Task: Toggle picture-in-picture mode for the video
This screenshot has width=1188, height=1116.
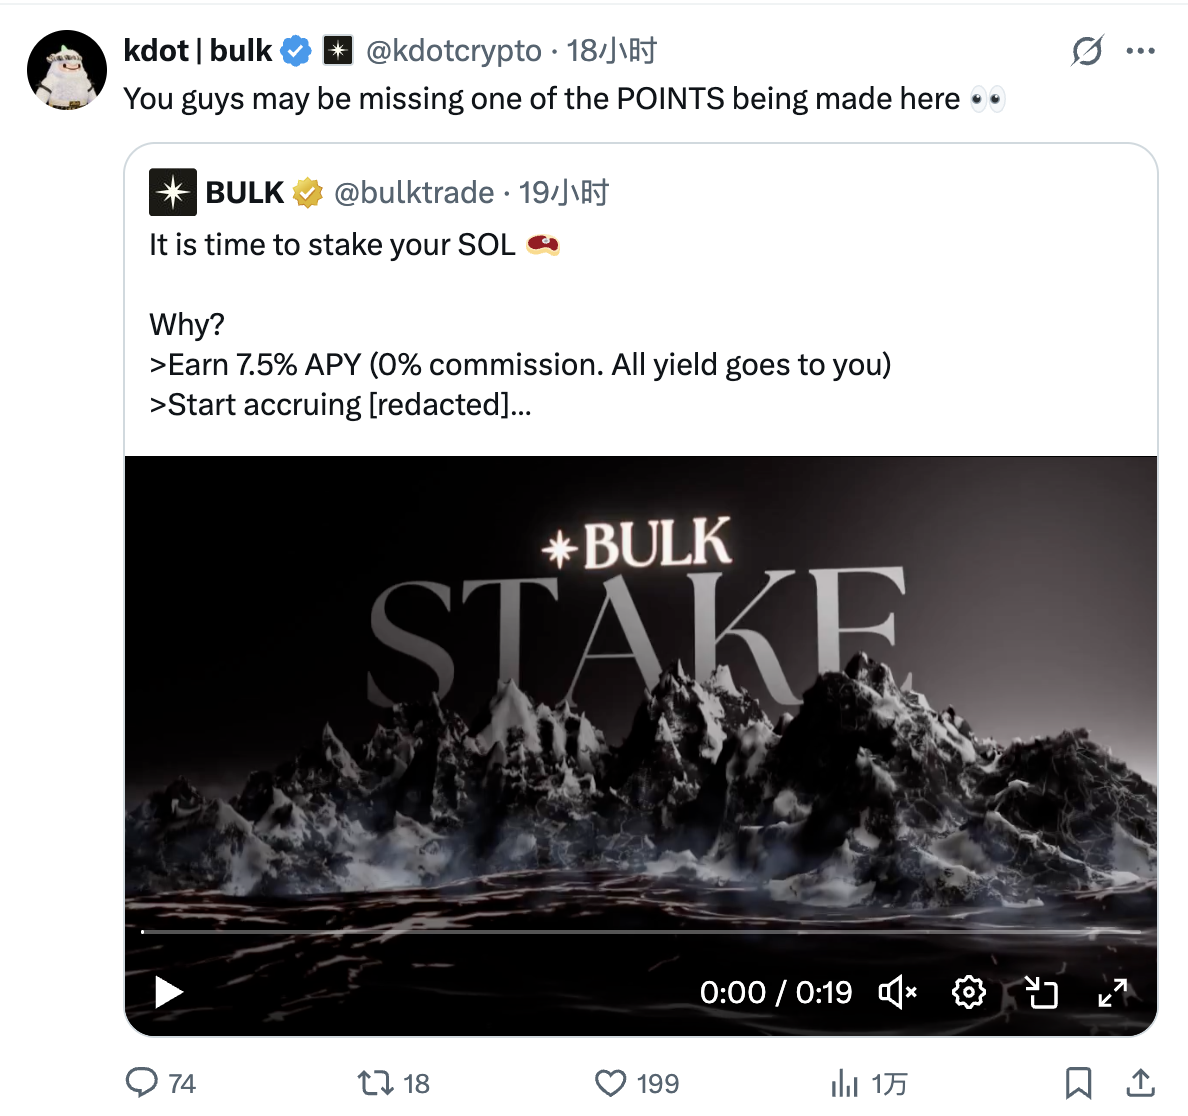Action: 1041,992
